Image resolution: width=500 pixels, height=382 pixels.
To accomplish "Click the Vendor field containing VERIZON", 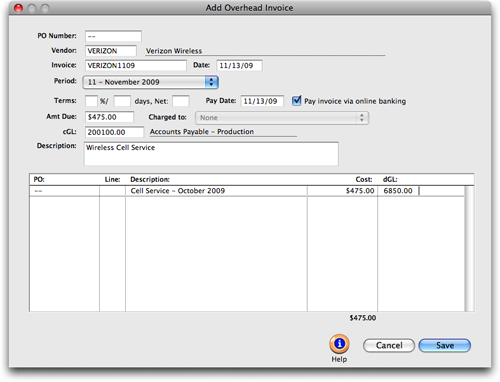I will [x=111, y=51].
